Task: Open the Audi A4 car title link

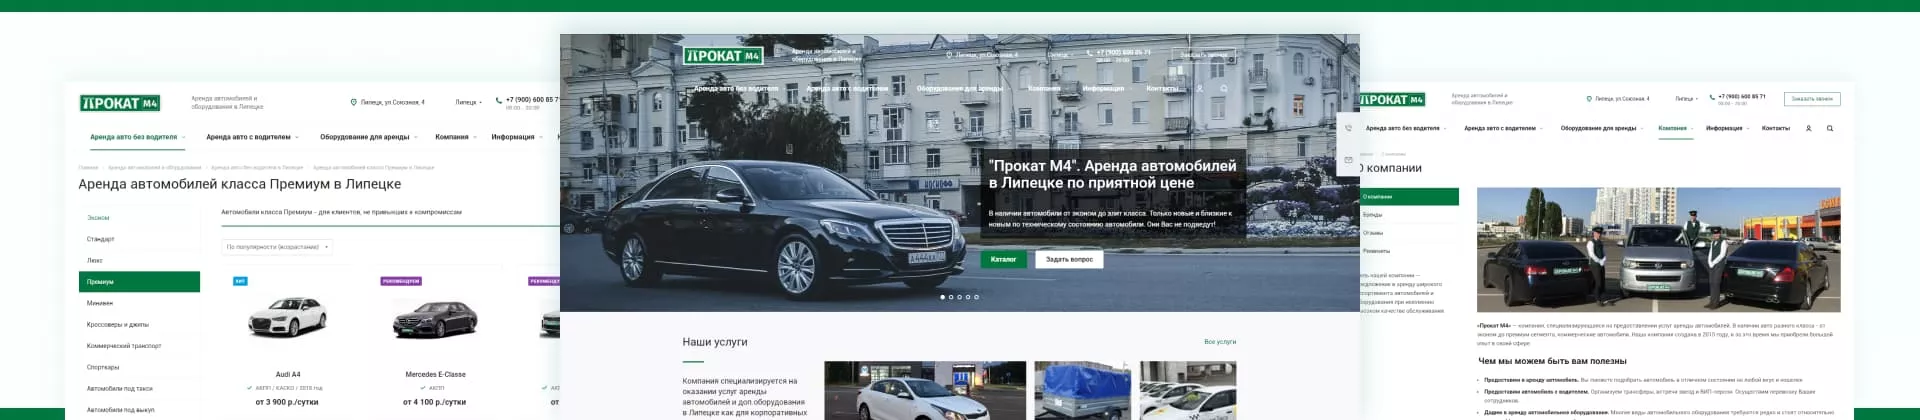Action: [288, 375]
